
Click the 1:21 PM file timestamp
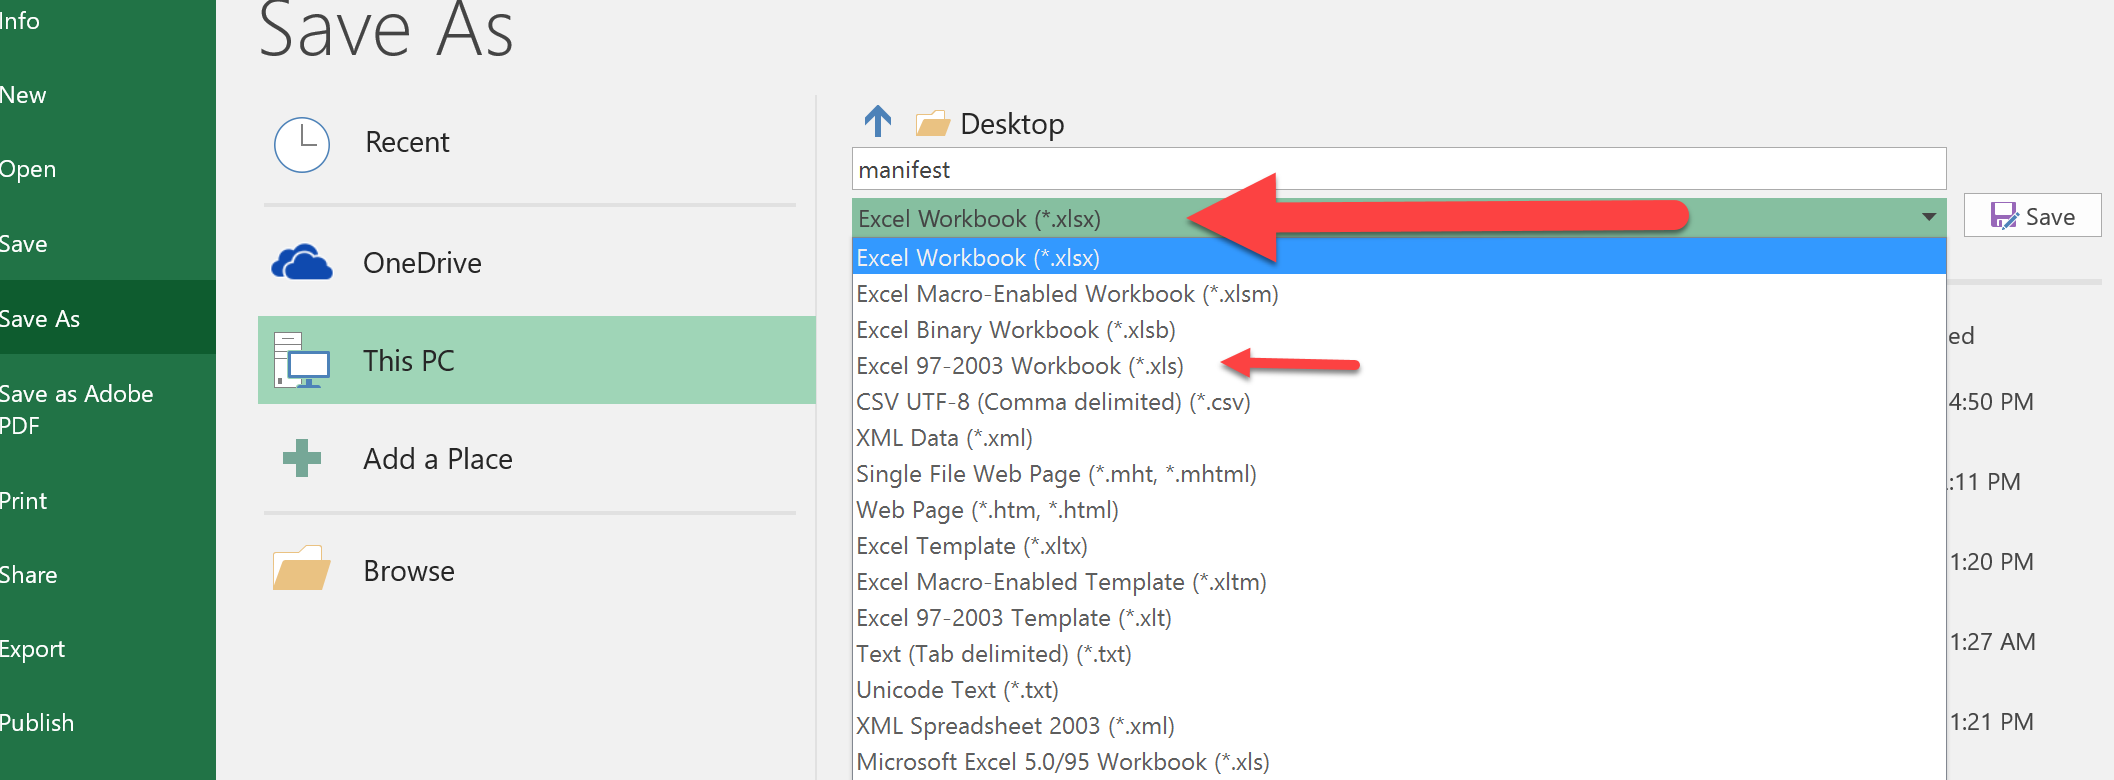[1991, 722]
